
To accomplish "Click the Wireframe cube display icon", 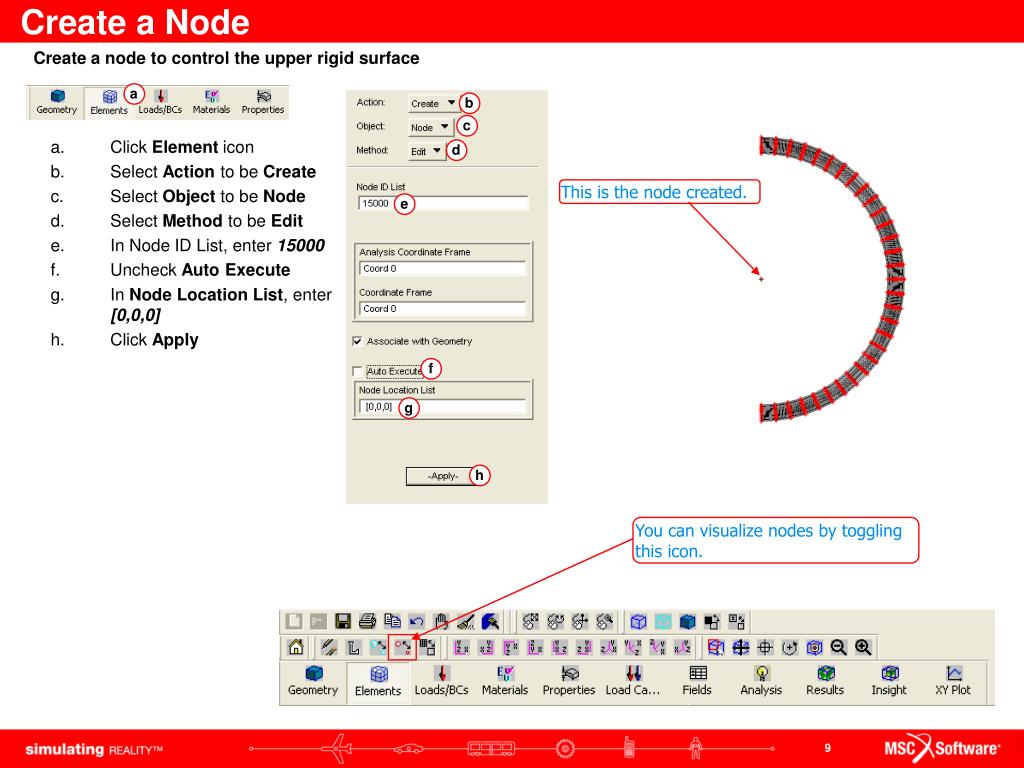I will click(639, 621).
